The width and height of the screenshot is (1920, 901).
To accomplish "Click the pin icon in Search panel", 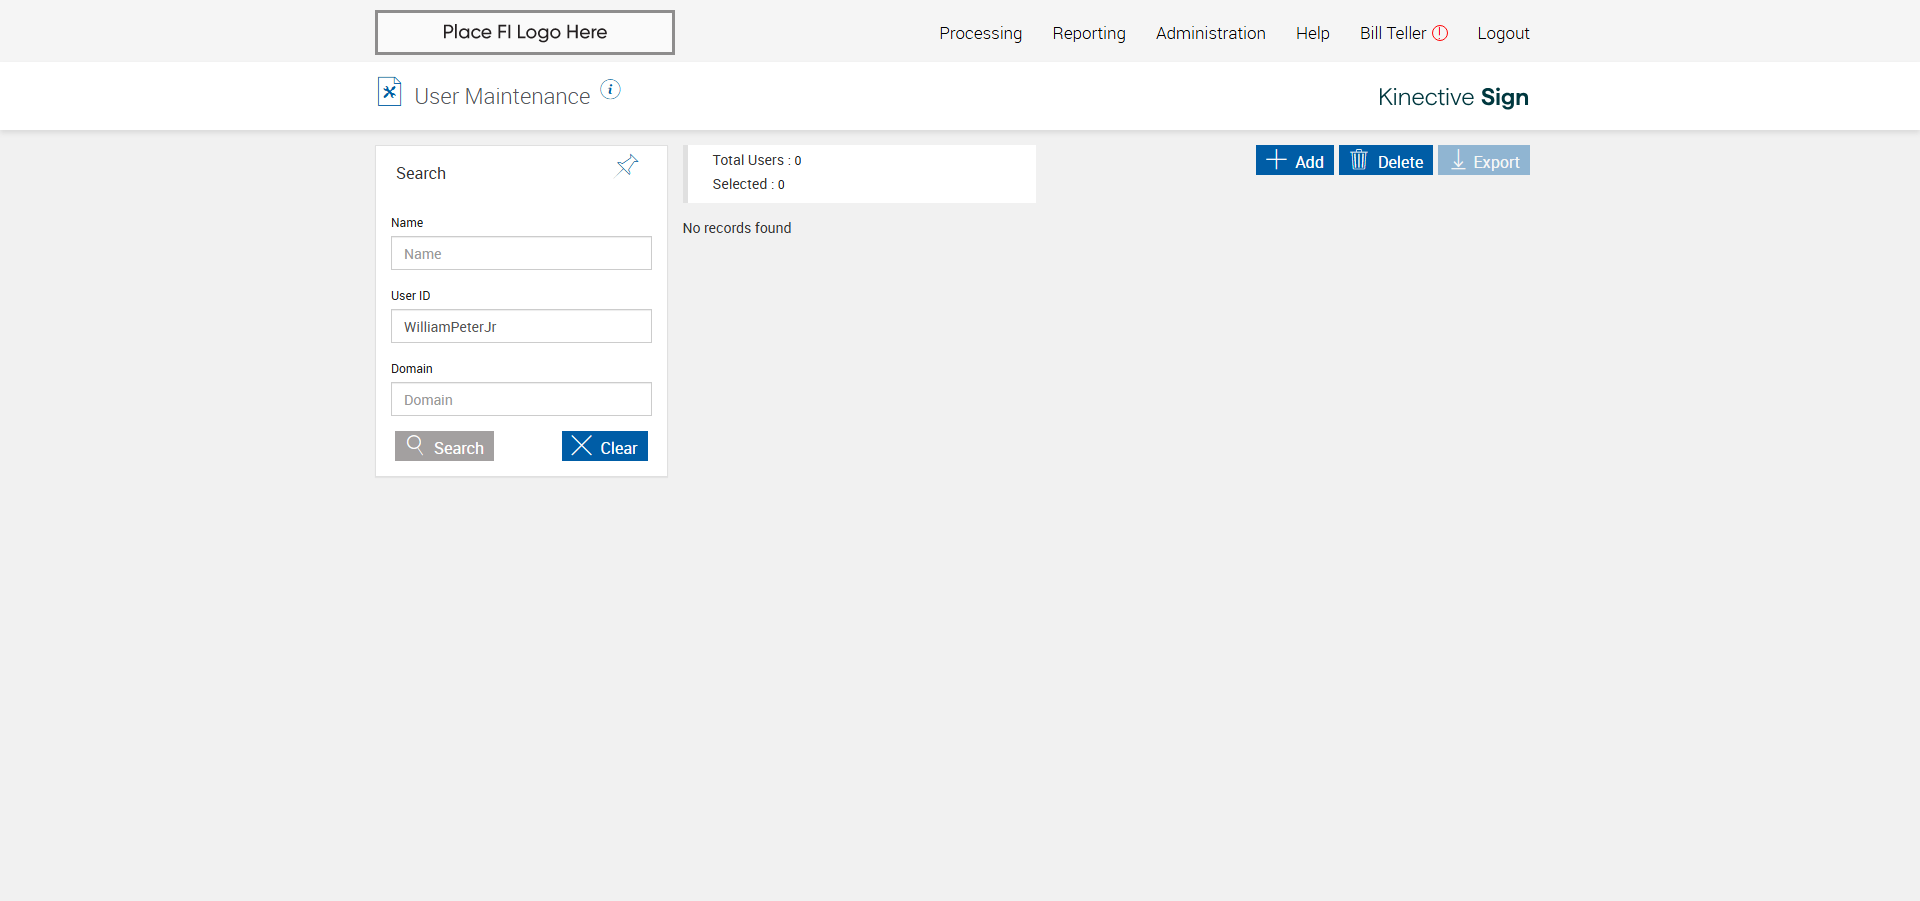I will [627, 165].
